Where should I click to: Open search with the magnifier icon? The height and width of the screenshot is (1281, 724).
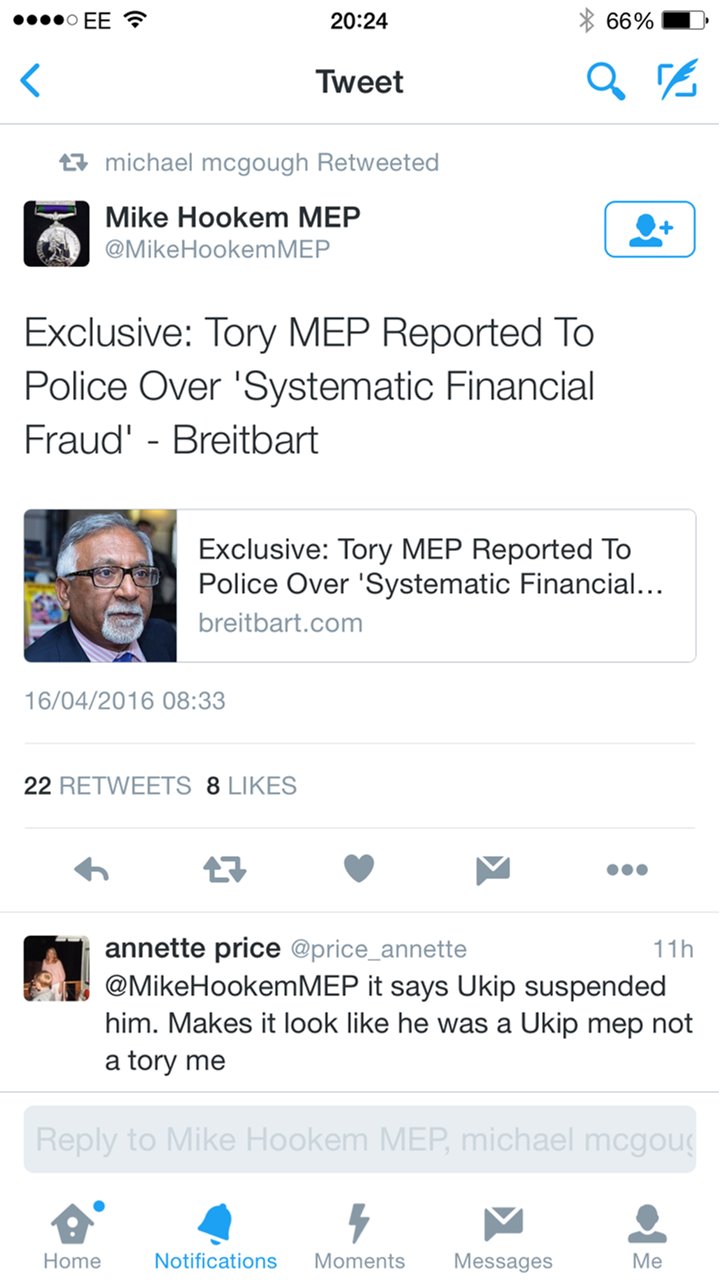(605, 81)
